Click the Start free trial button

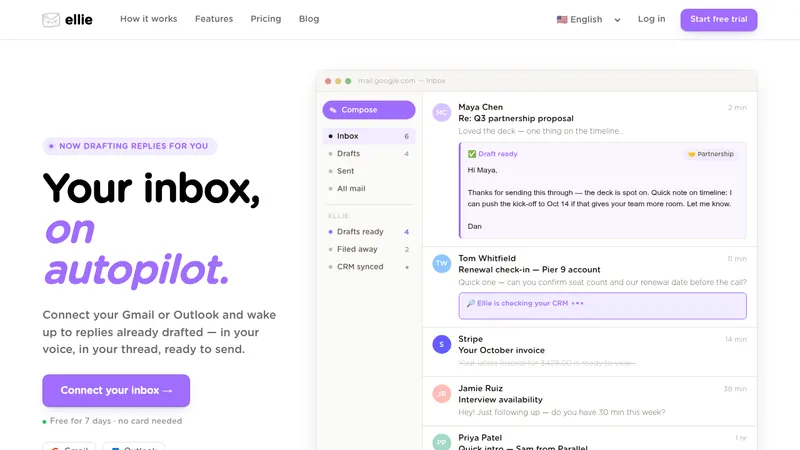(718, 19)
